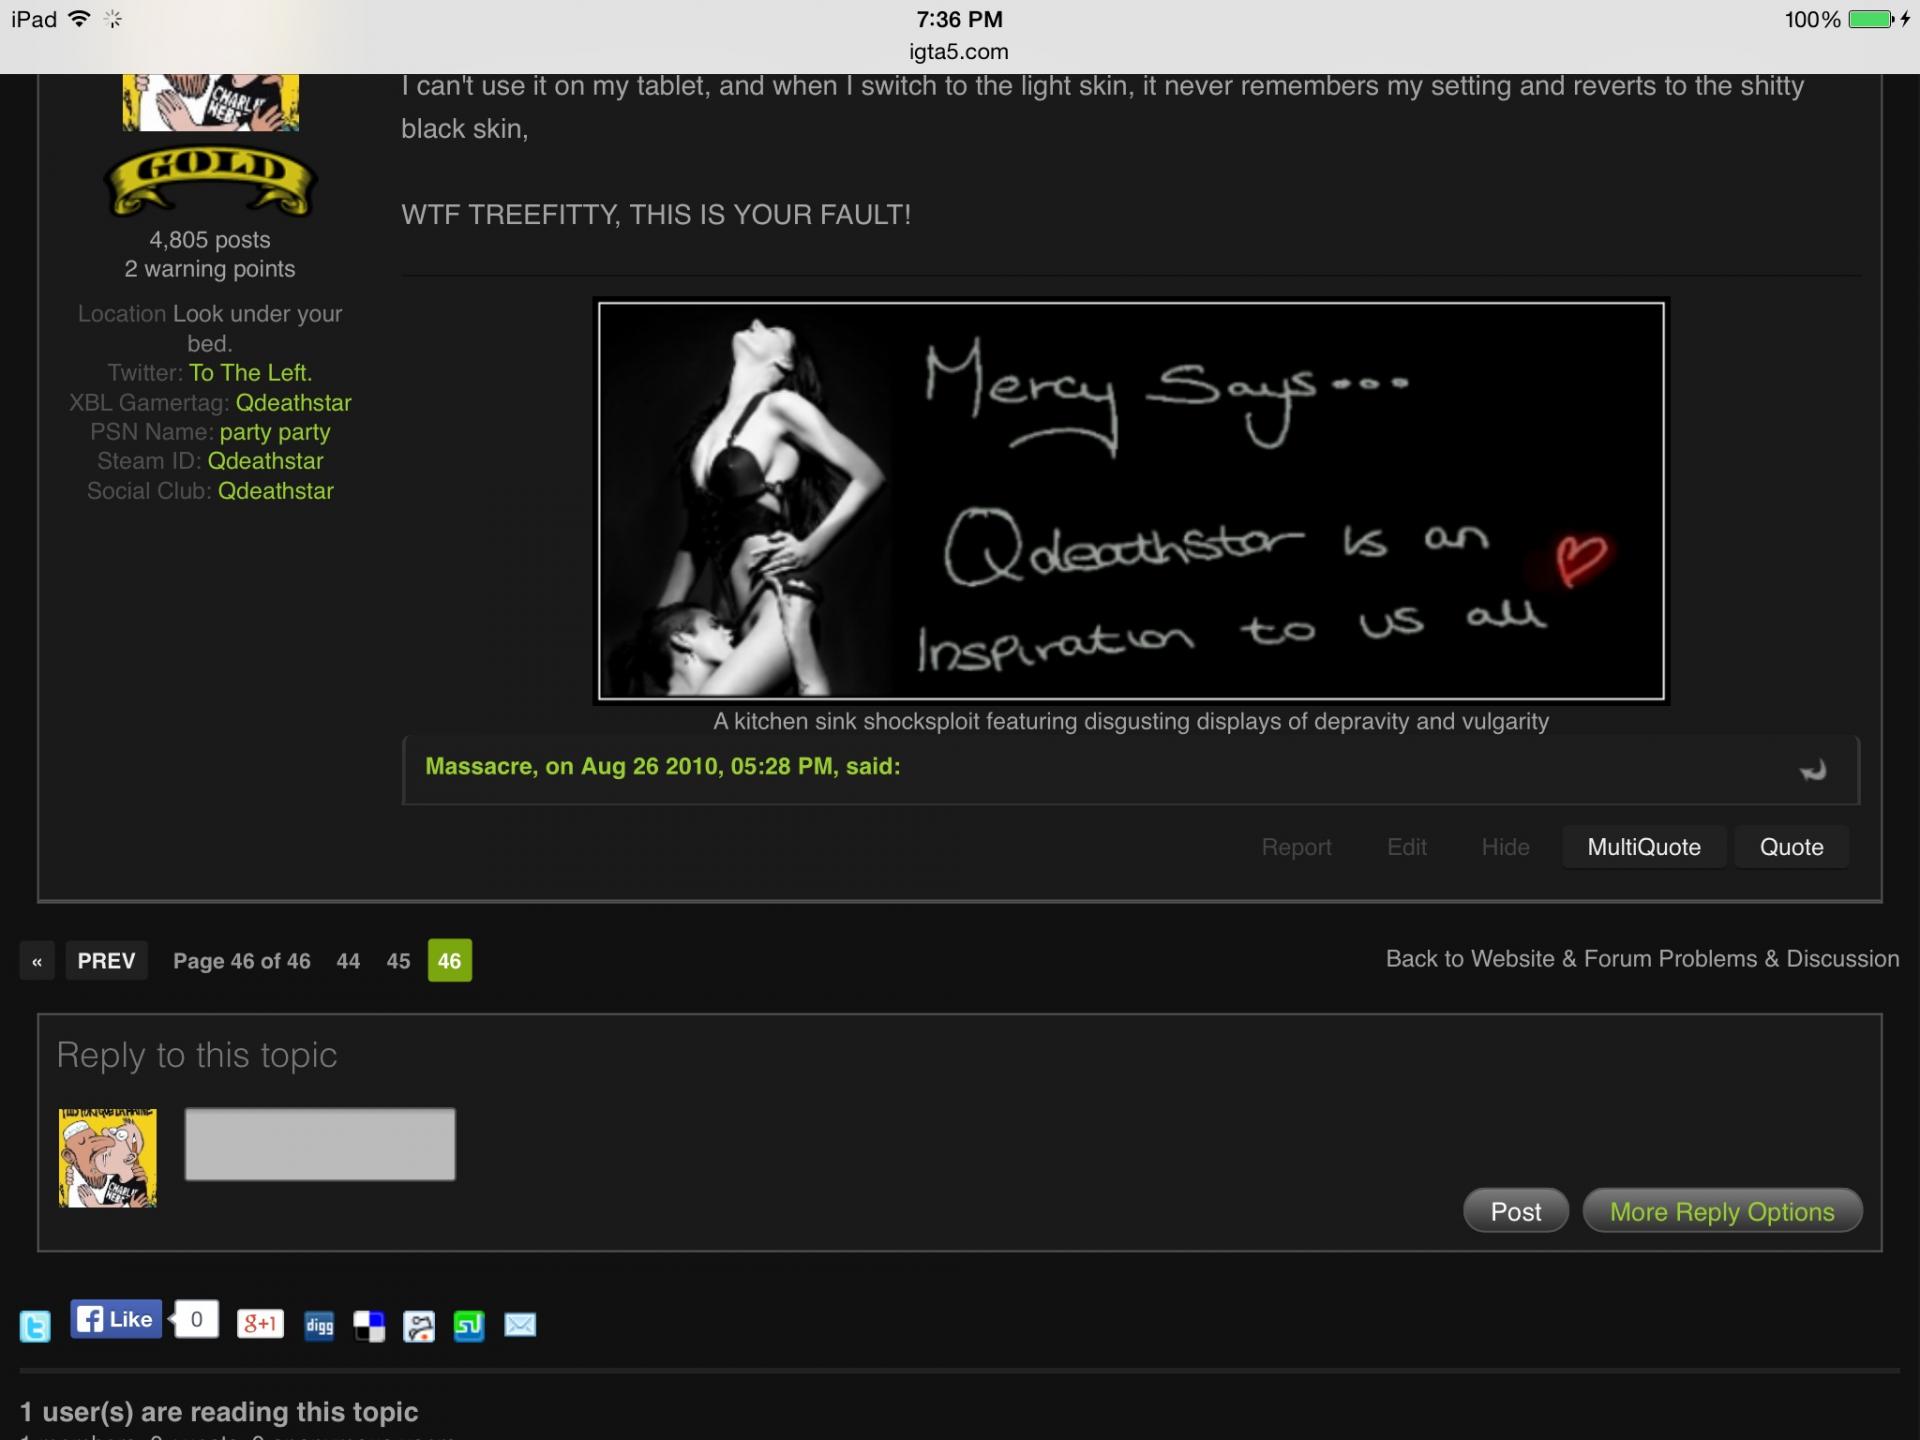Toggle MultiQuote on this post

tap(1643, 847)
